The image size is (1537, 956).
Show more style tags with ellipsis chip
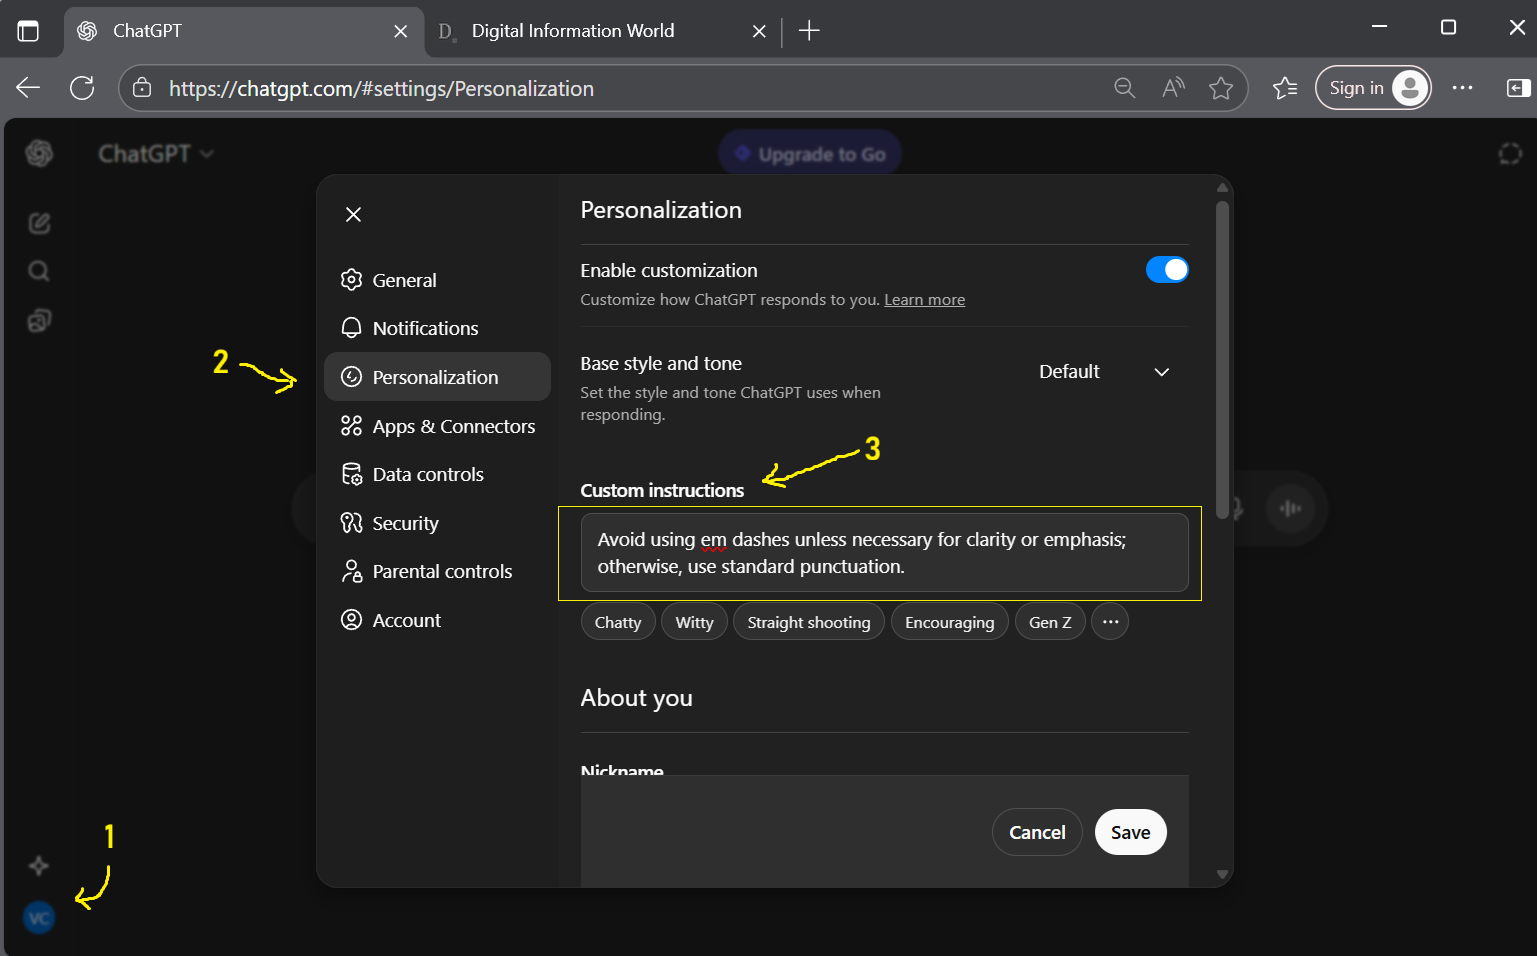[1109, 622]
